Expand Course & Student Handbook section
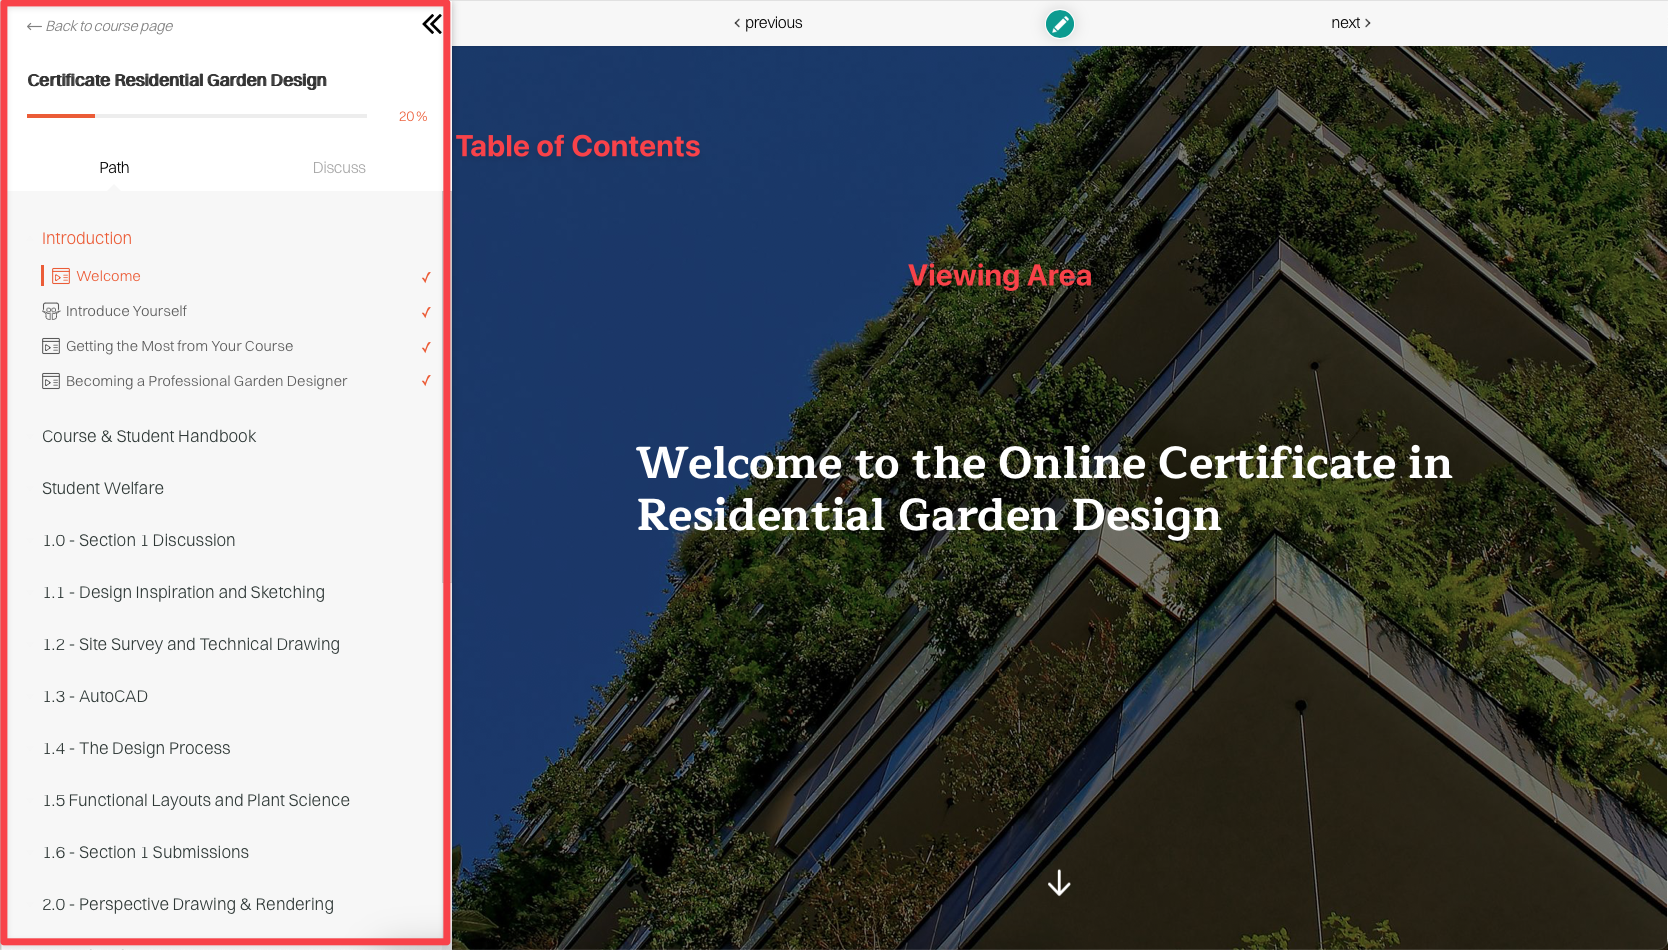The width and height of the screenshot is (1668, 950). [x=149, y=436]
